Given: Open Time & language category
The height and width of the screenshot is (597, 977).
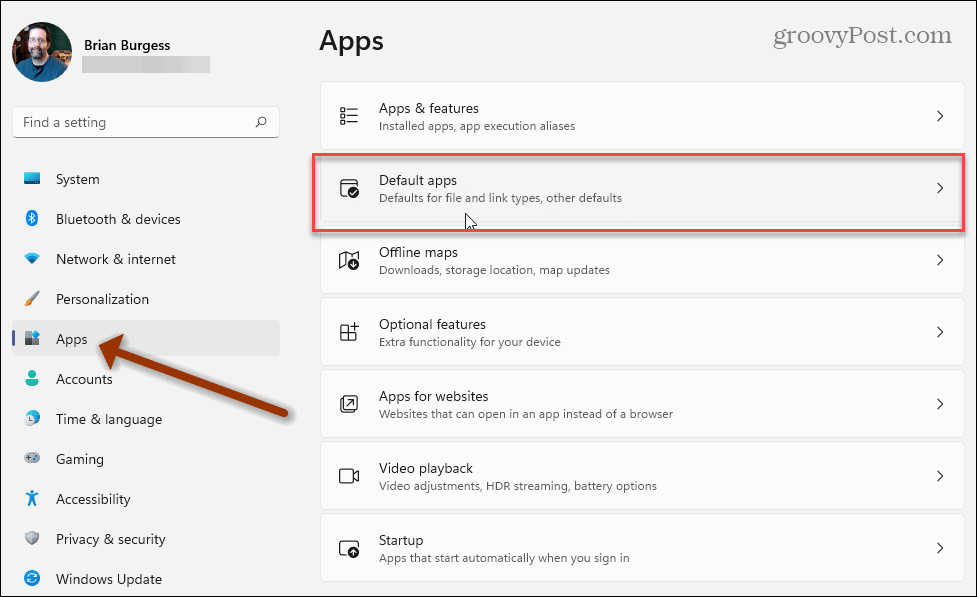Looking at the screenshot, I should coord(146,418).
